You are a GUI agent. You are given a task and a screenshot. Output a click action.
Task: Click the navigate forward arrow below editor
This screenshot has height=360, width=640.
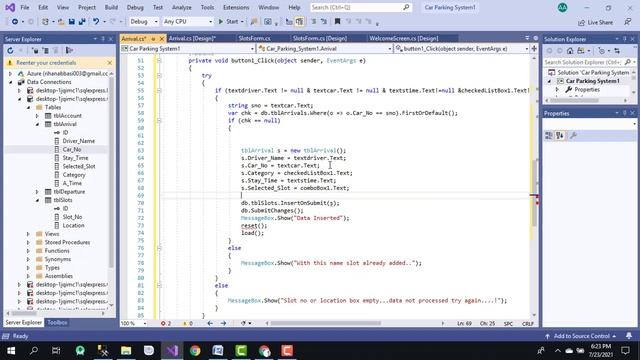click(x=223, y=323)
